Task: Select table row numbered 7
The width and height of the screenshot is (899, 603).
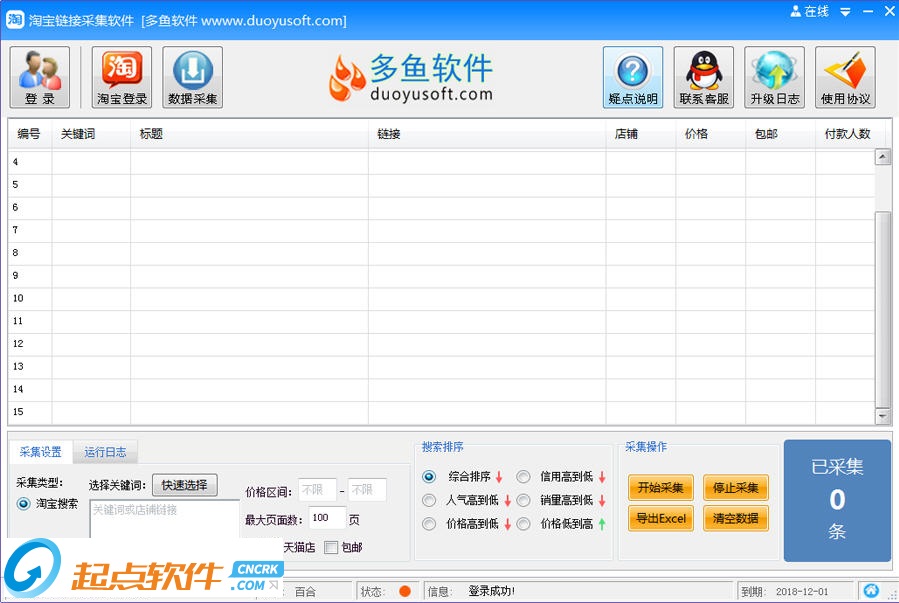Action: 441,230
